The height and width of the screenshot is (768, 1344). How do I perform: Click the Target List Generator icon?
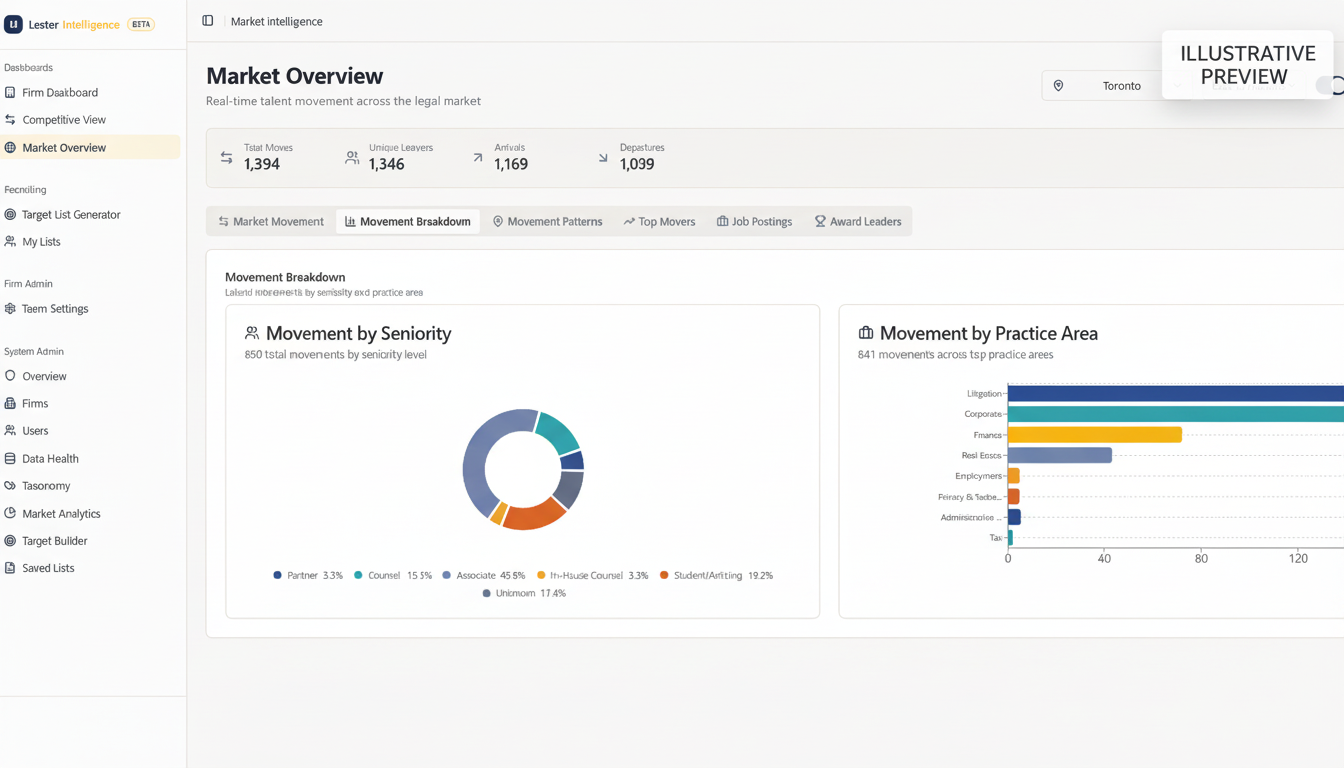pyautogui.click(x=10, y=214)
